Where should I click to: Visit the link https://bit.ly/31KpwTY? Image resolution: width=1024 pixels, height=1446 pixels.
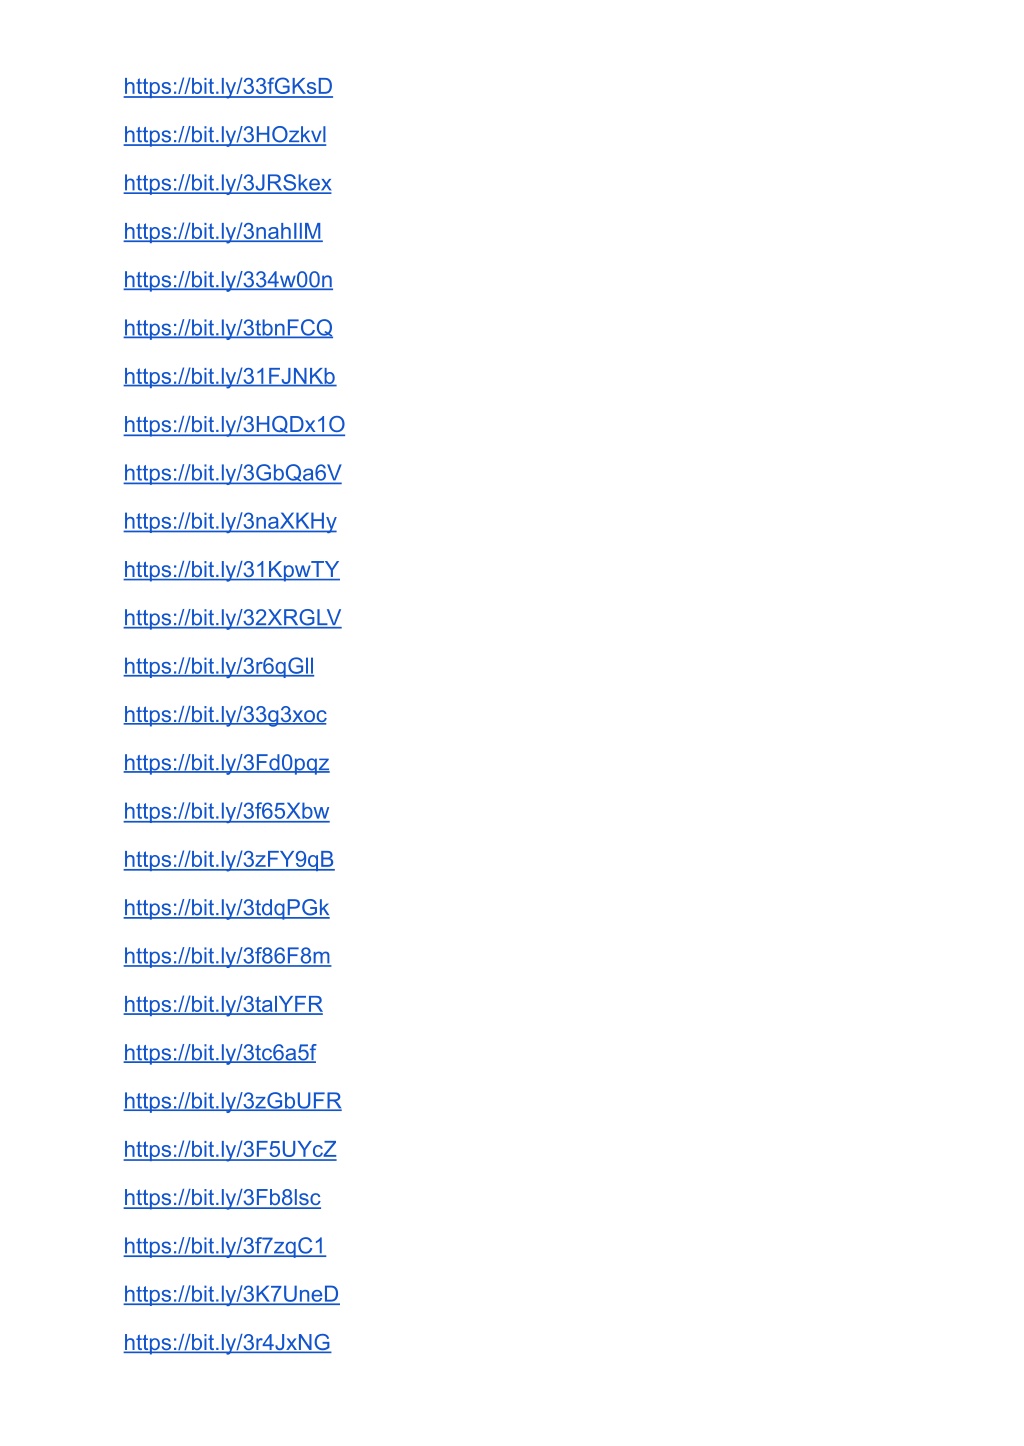[232, 570]
